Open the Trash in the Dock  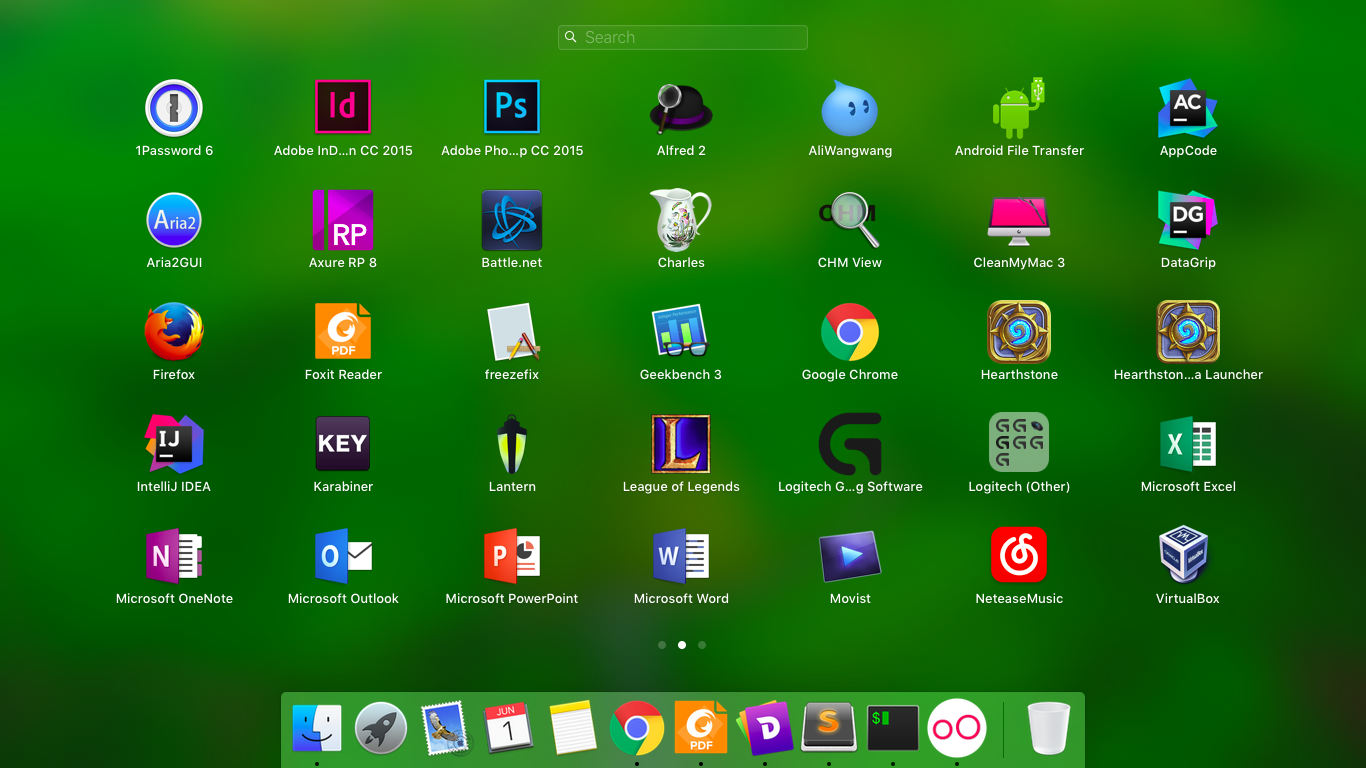pyautogui.click(x=1049, y=727)
